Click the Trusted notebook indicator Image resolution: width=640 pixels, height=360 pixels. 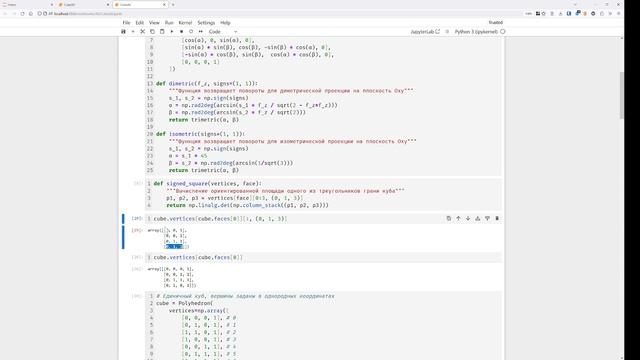point(496,22)
